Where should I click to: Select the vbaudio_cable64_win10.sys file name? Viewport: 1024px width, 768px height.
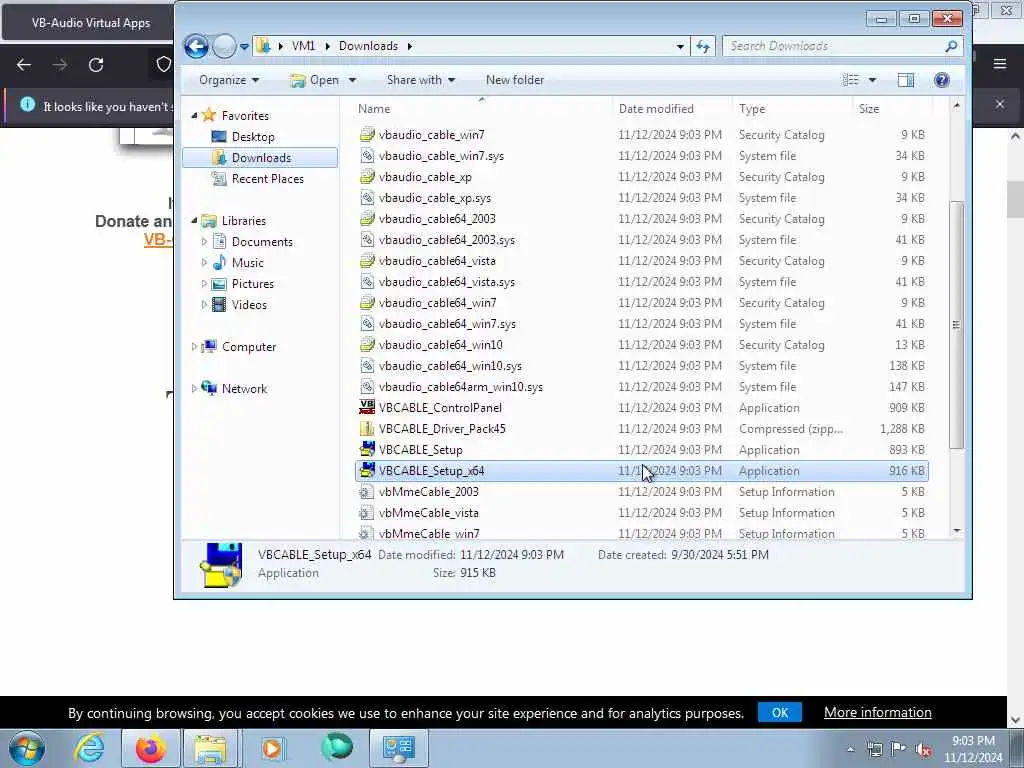pos(450,366)
